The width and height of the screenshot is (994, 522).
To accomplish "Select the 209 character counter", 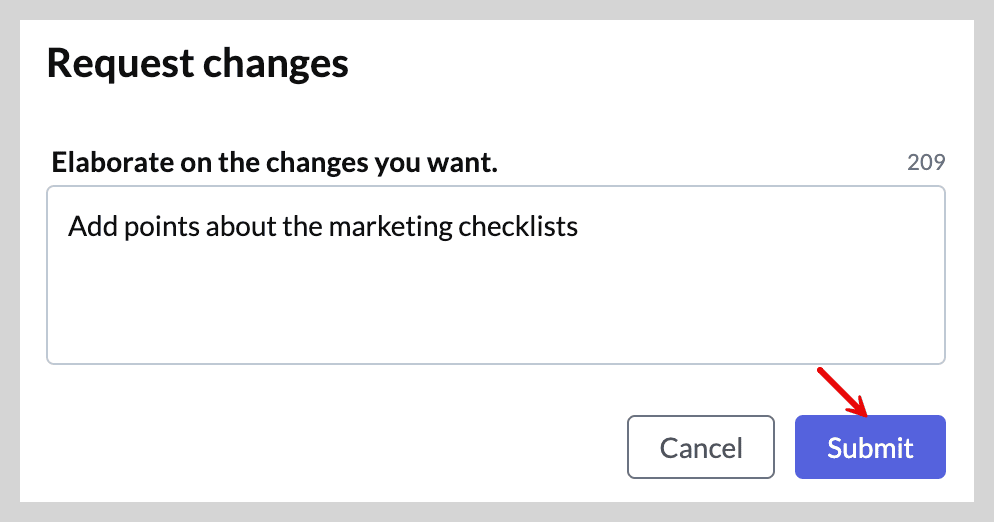I will (926, 162).
